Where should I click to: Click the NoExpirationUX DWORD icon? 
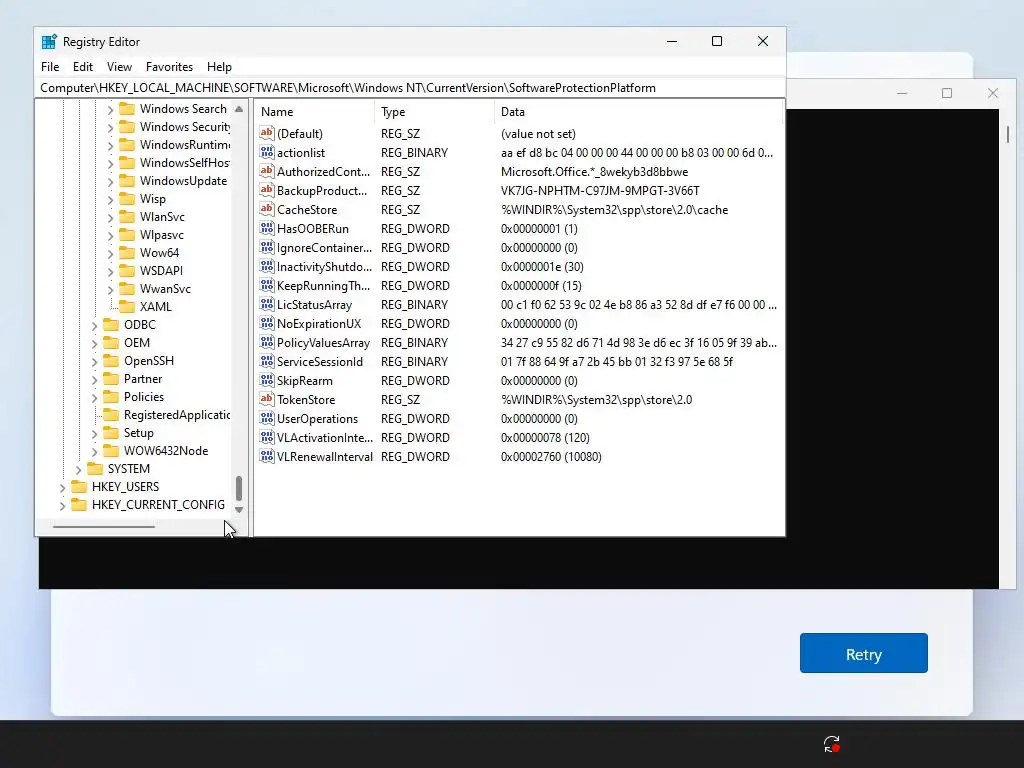click(x=266, y=323)
